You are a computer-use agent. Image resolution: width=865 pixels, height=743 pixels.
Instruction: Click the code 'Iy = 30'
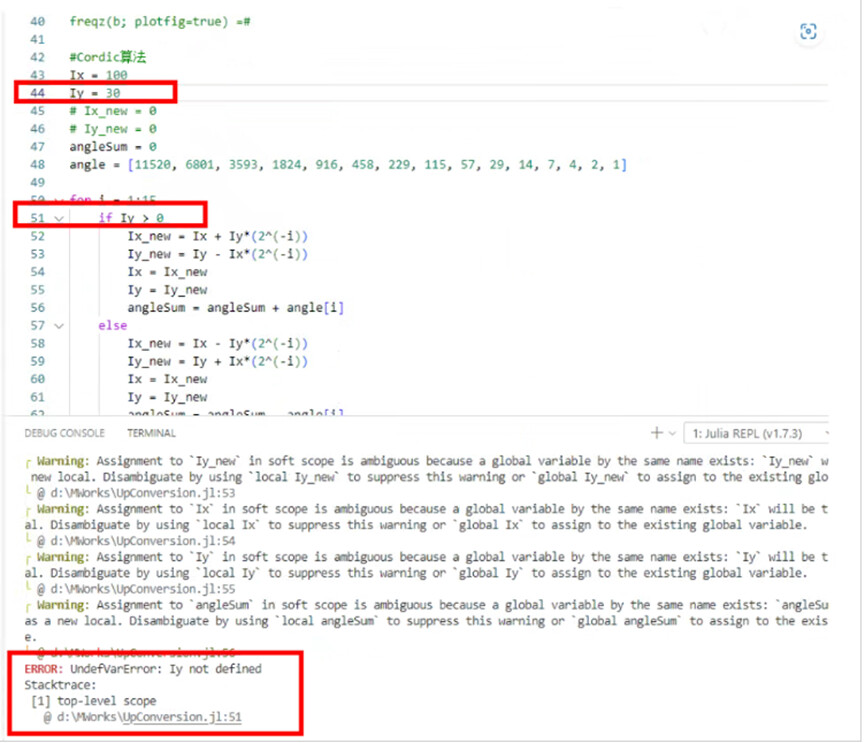[x=94, y=93]
